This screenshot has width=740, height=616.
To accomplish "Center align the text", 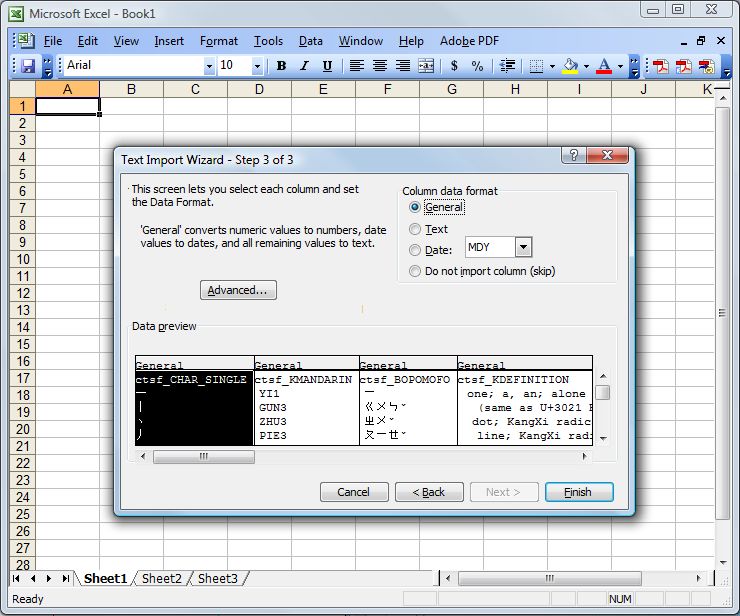I will 380,66.
